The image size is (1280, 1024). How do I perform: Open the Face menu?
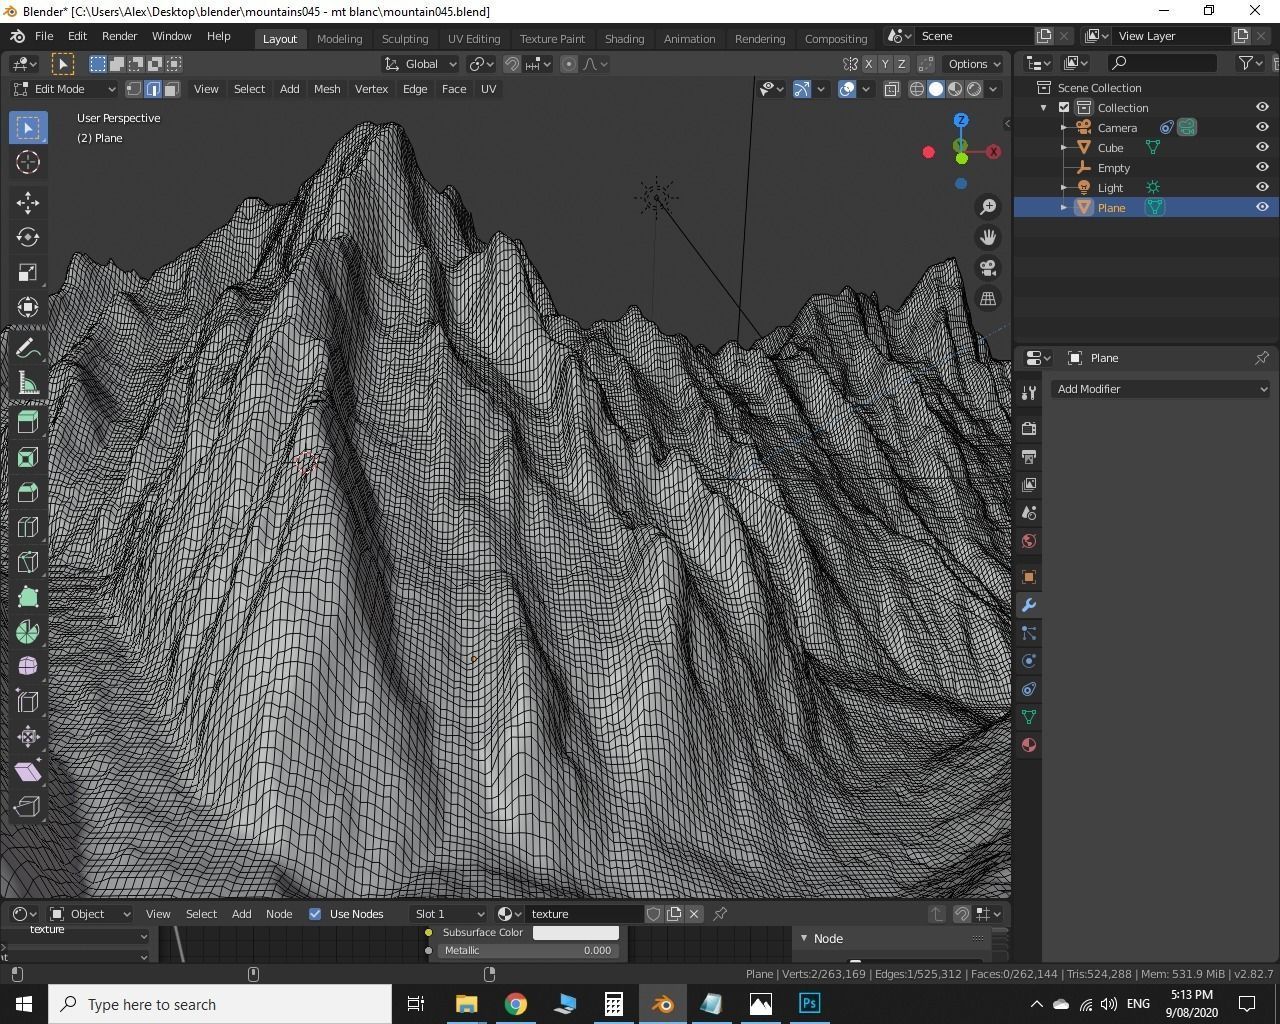pos(454,89)
